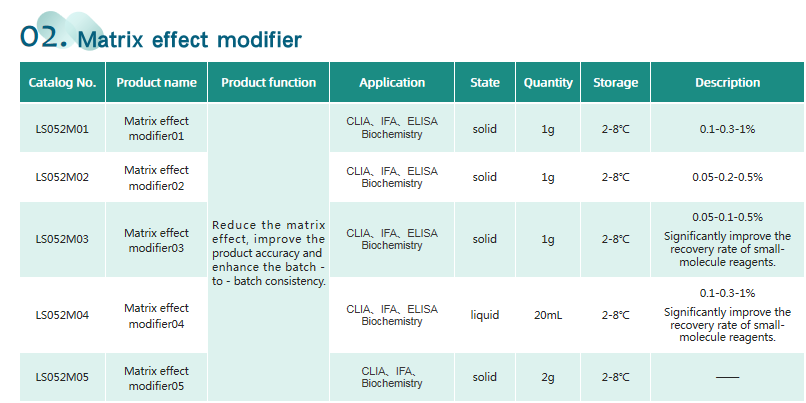This screenshot has width=806, height=403.
Task: Select the Quantity column header
Action: pyautogui.click(x=548, y=82)
